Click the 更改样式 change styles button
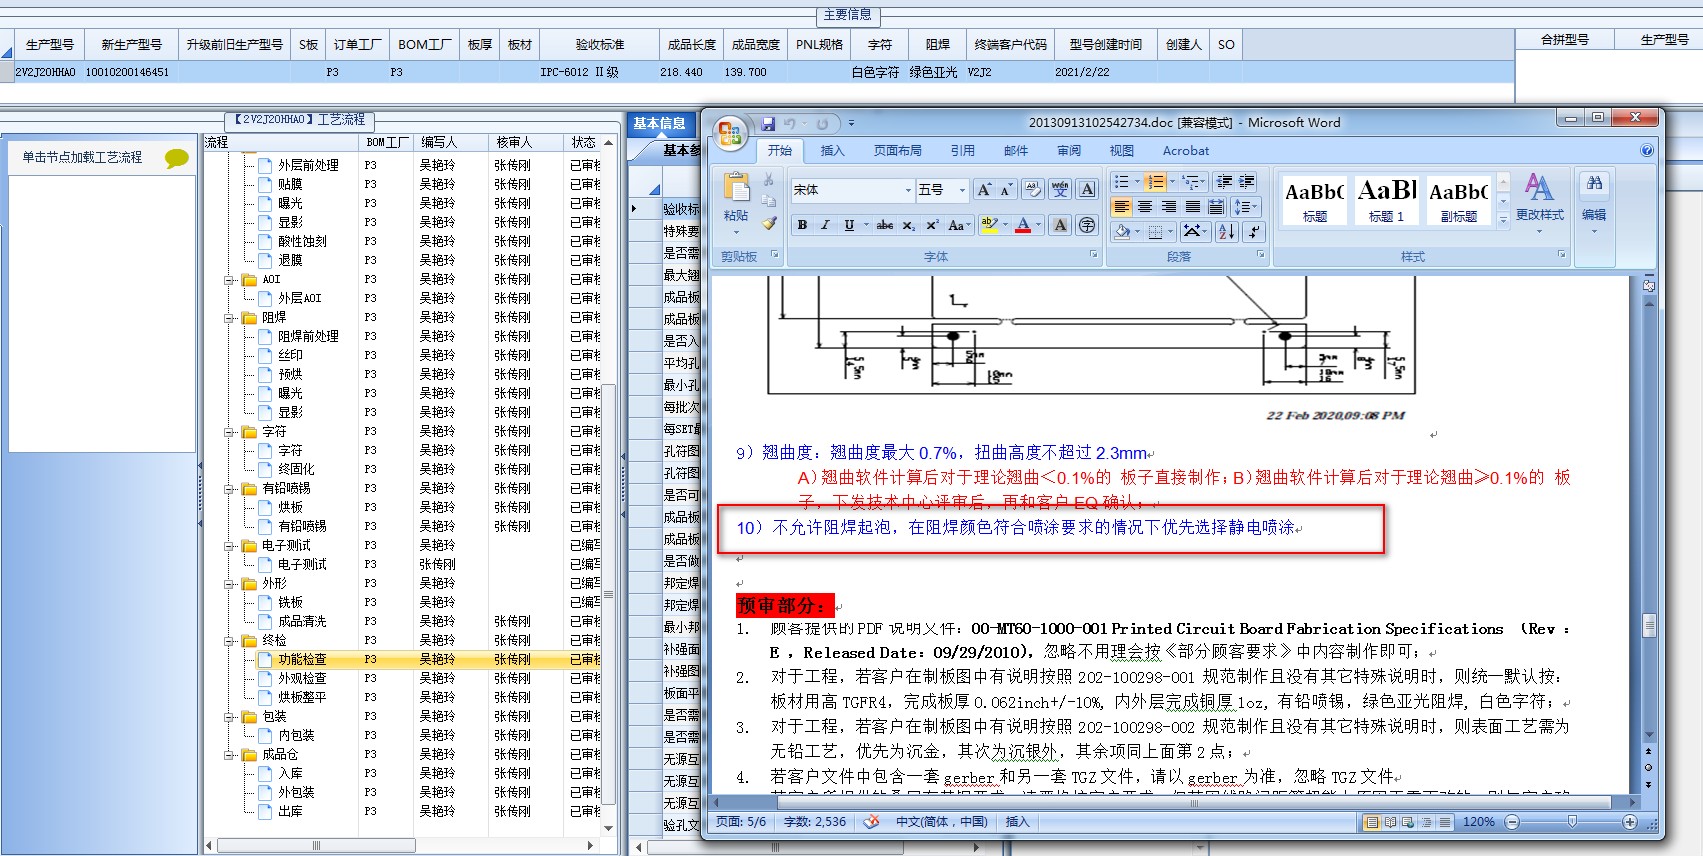 tap(1539, 203)
